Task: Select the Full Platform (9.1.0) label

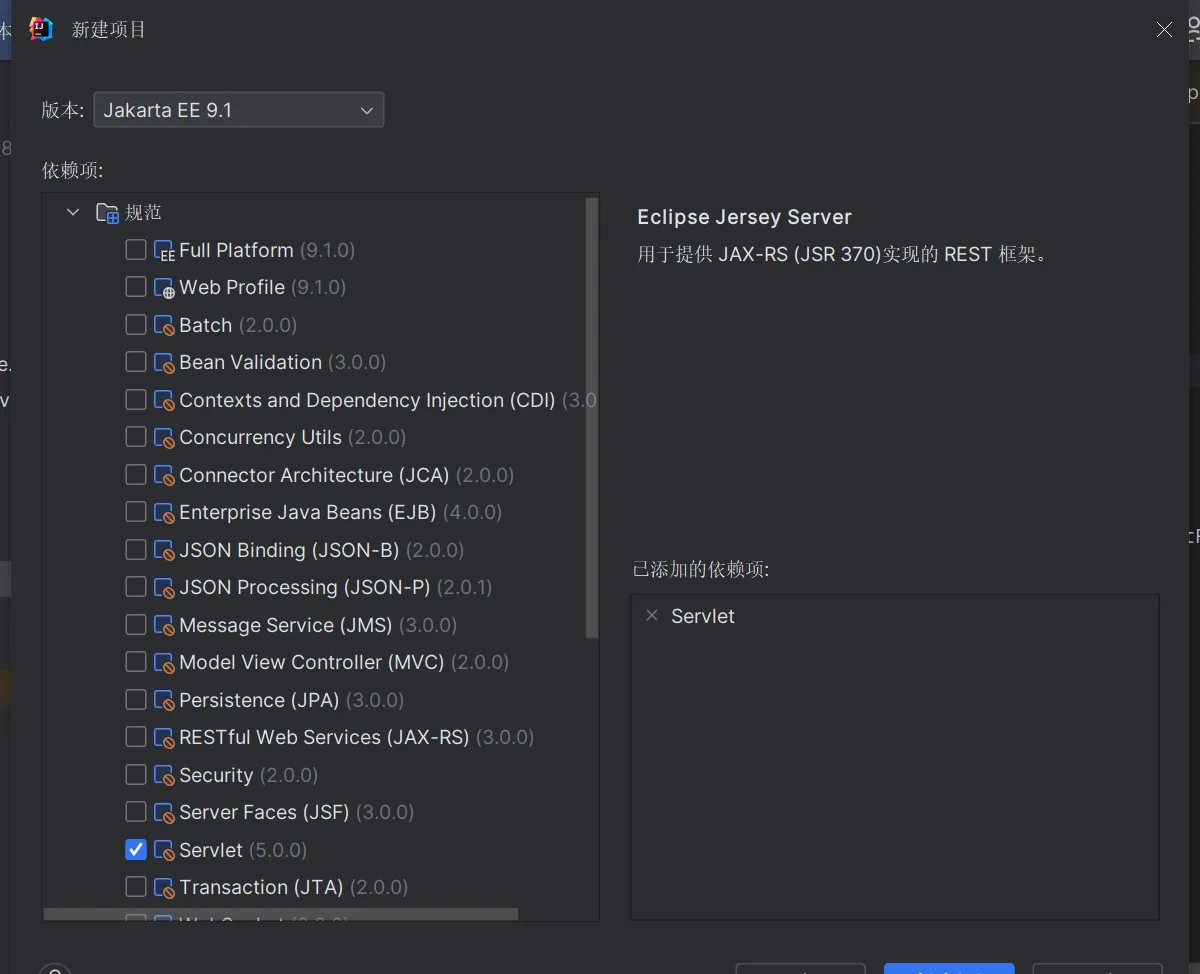Action: point(267,250)
